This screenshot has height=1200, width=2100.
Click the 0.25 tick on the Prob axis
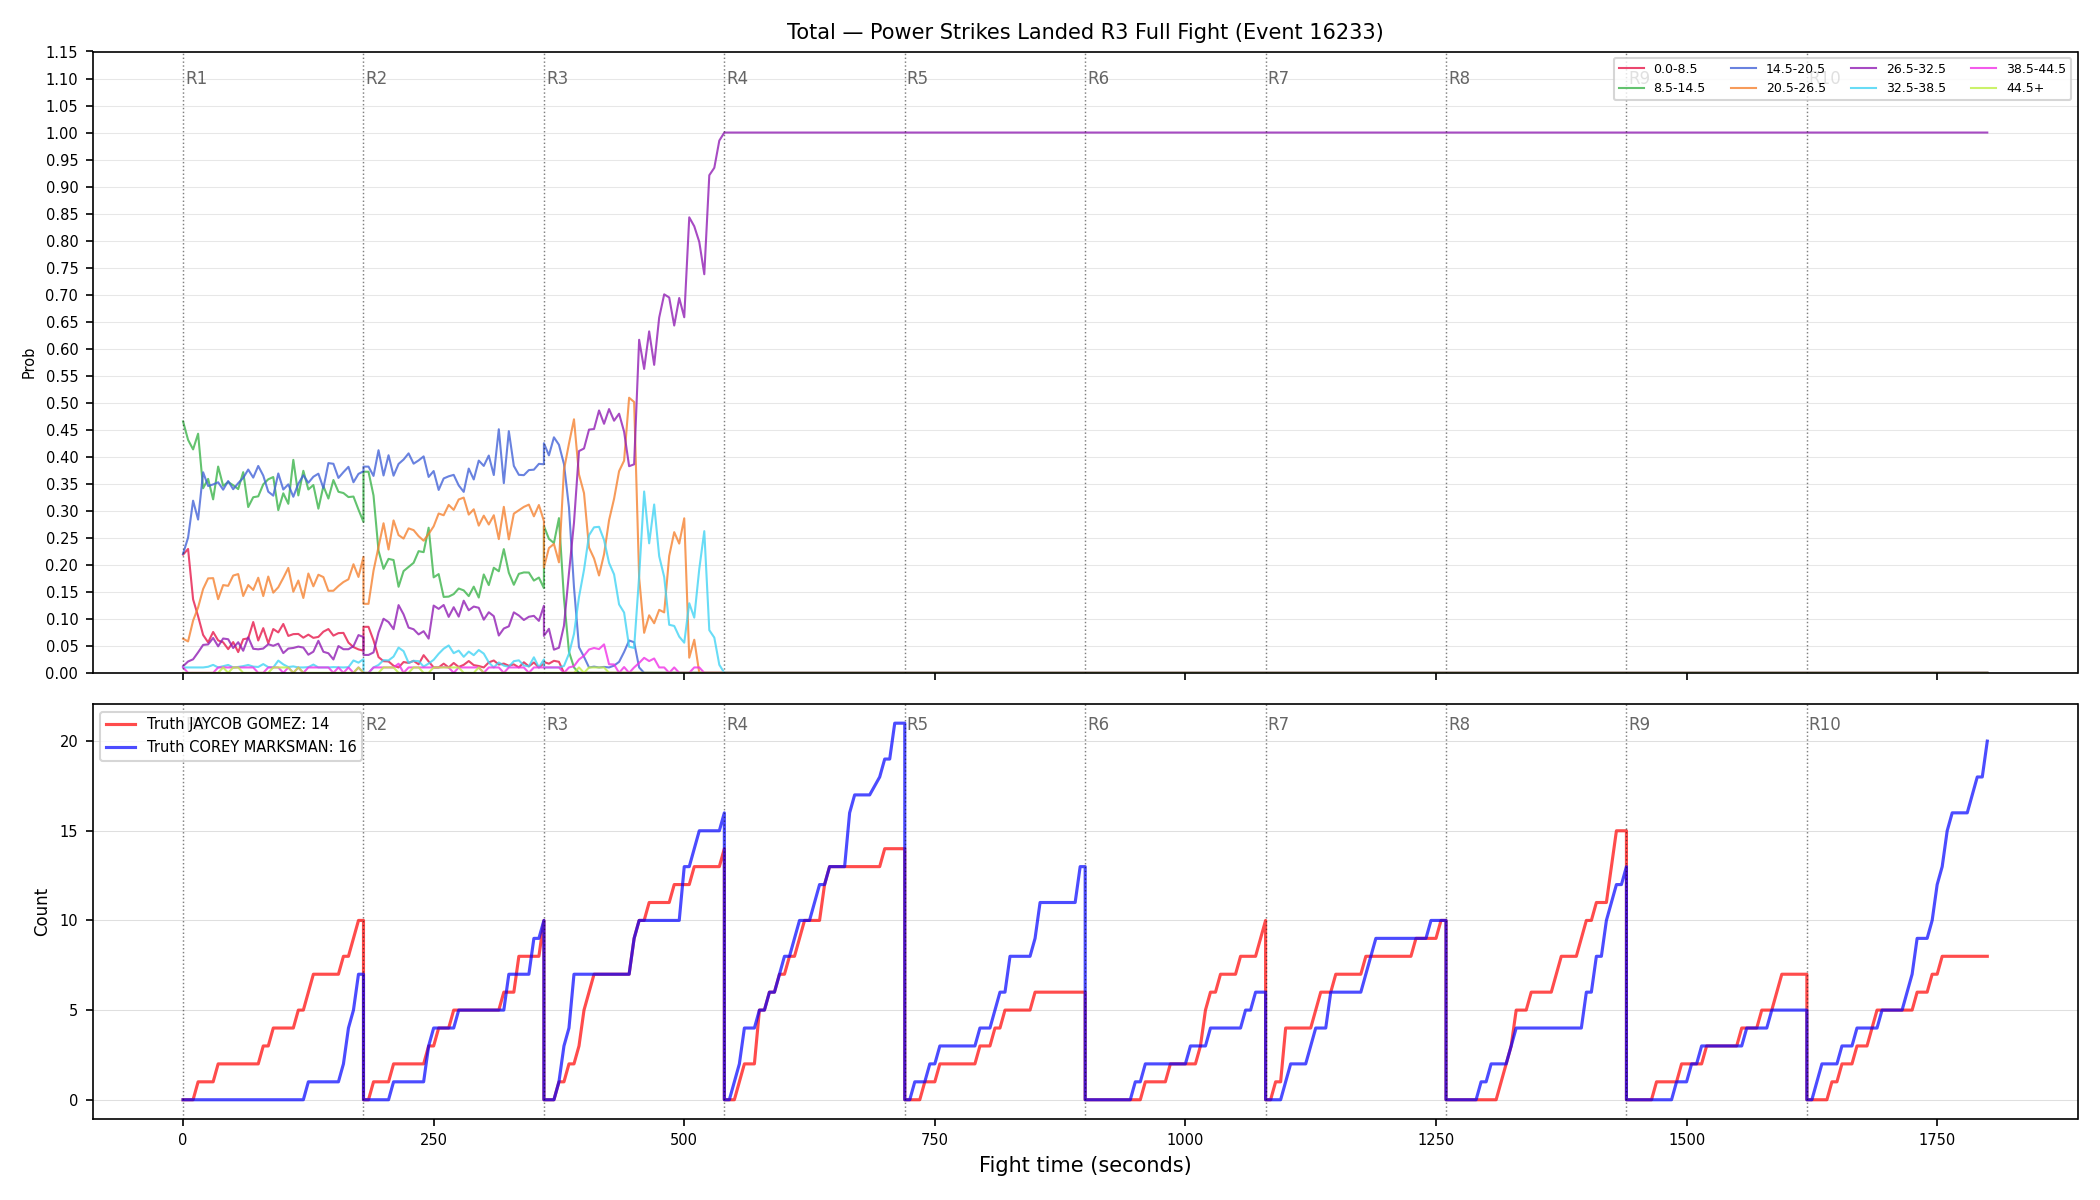(61, 538)
